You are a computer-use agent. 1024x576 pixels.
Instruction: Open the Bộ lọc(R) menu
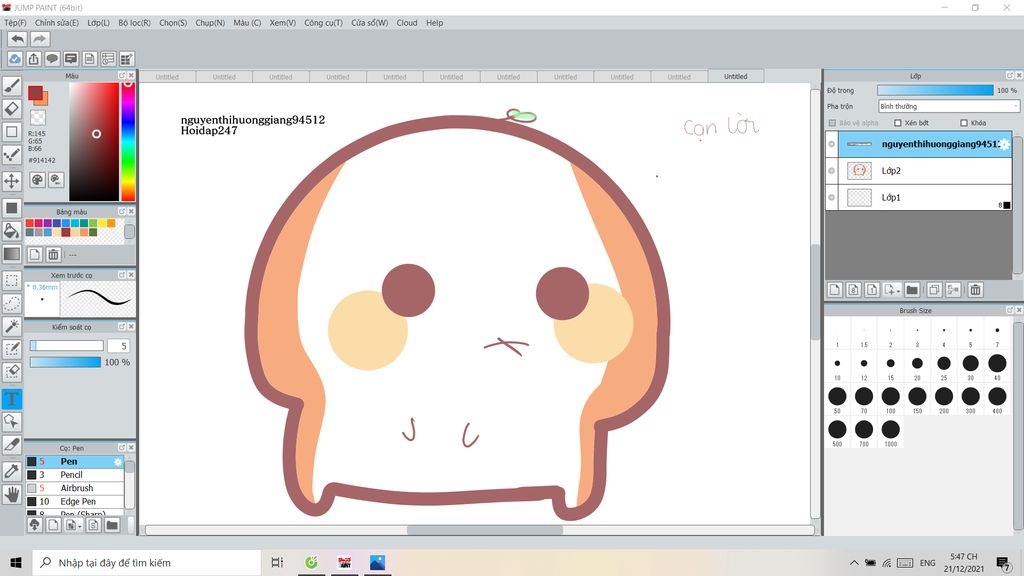coord(135,23)
